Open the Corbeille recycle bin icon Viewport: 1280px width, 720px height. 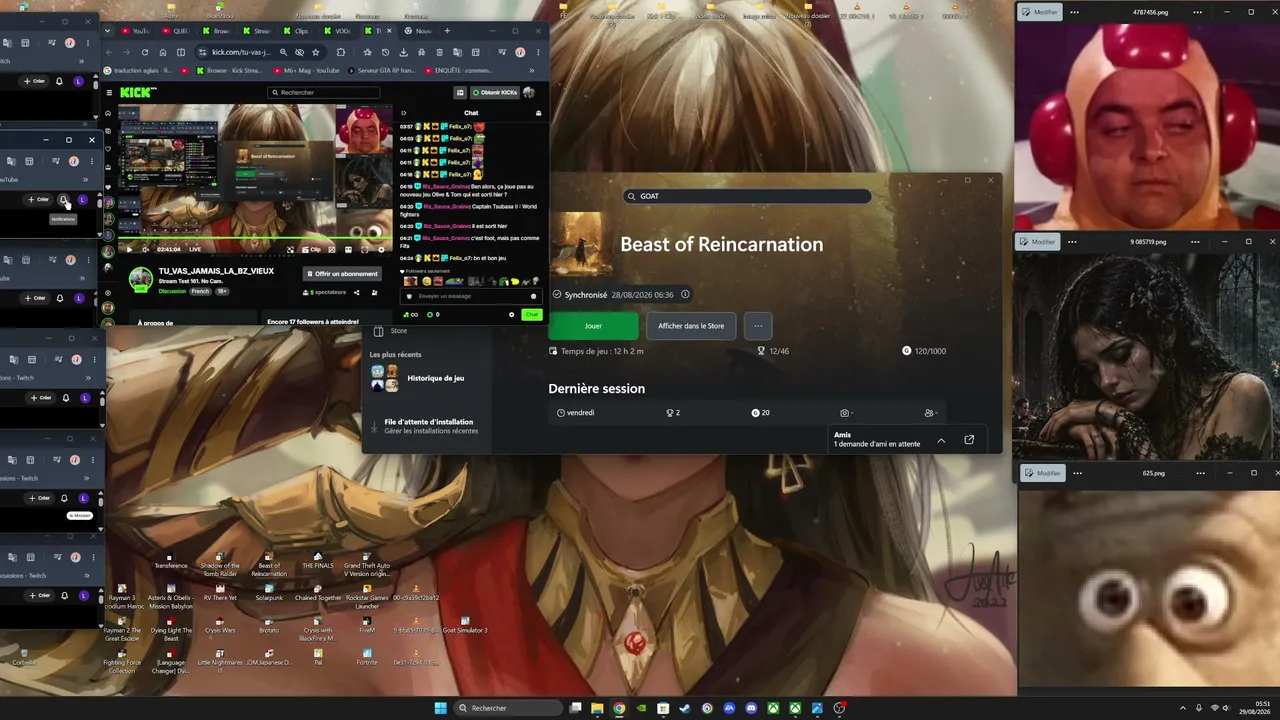click(x=24, y=656)
